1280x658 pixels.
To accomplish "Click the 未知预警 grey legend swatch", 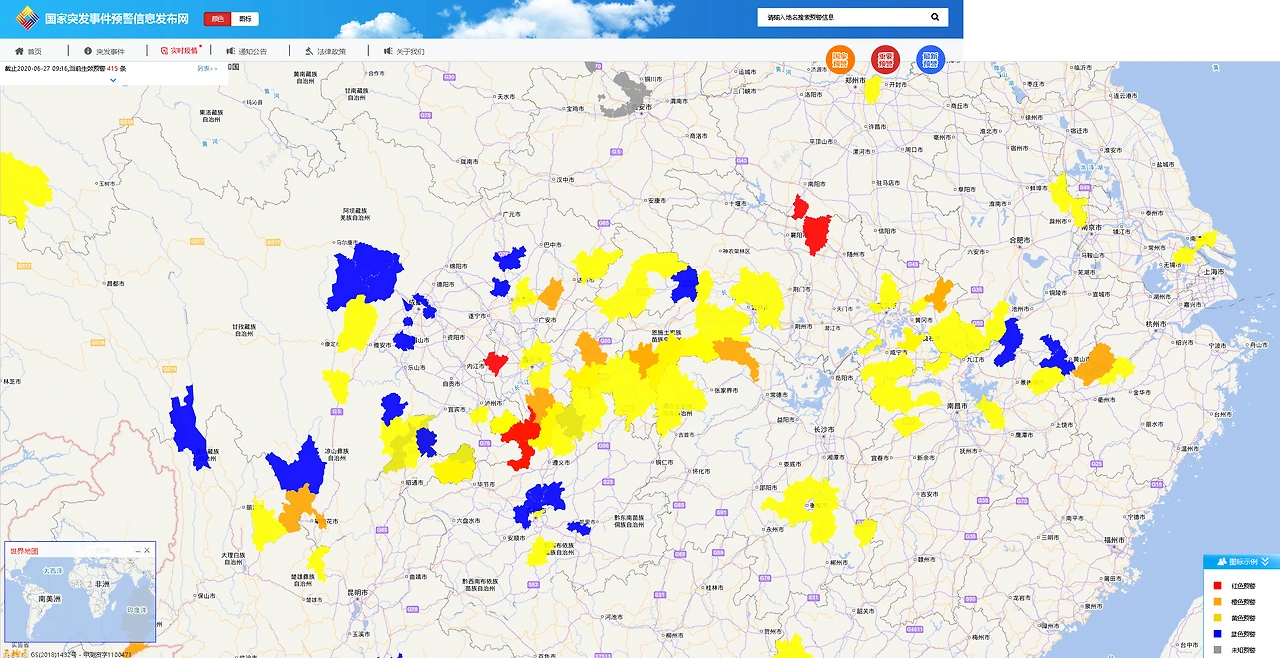I will click(x=1217, y=650).
